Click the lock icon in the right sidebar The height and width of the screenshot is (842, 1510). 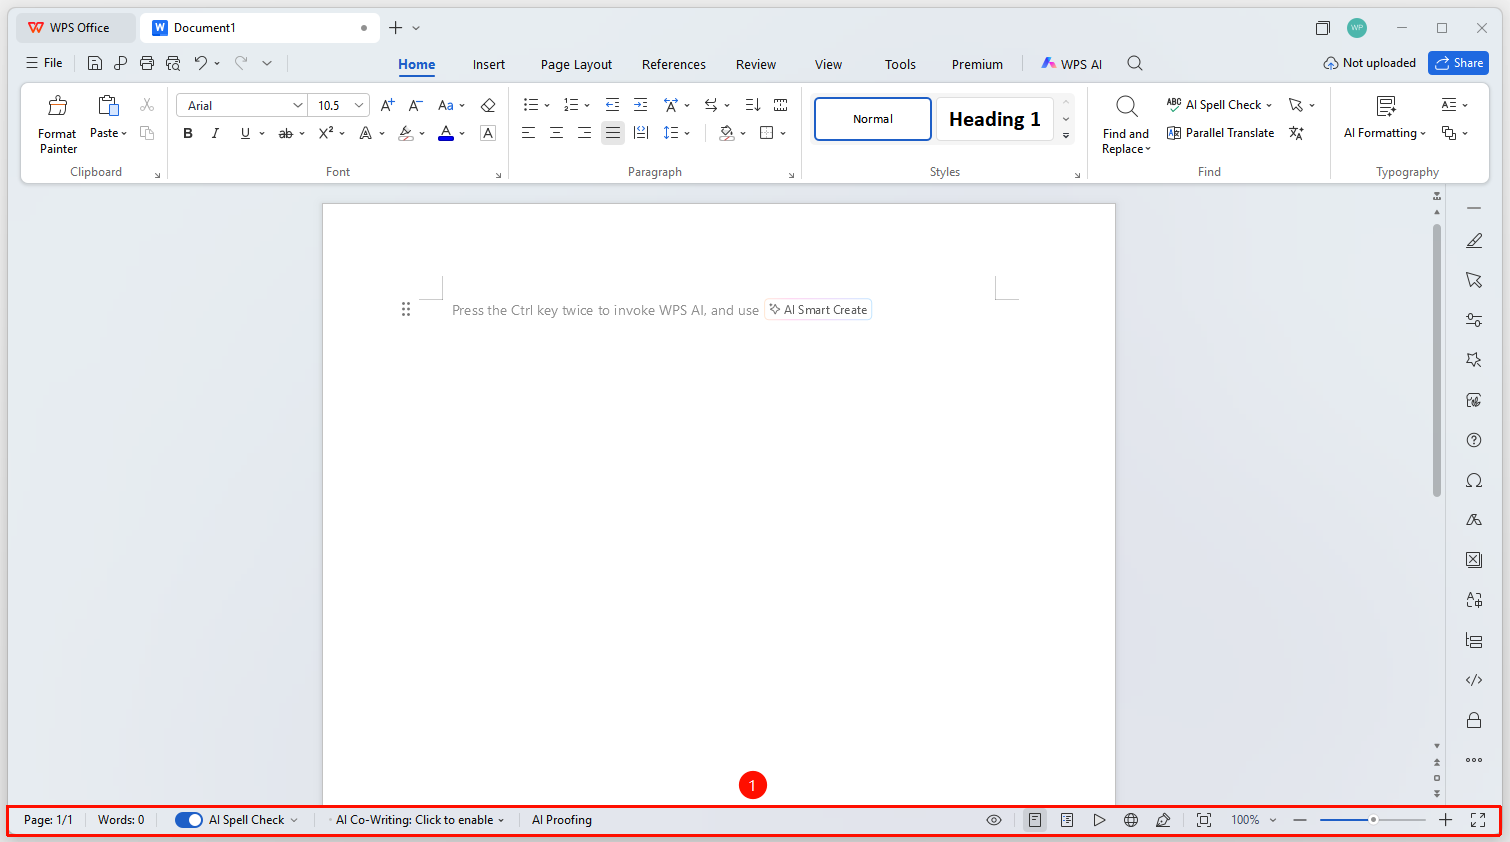[x=1474, y=720]
